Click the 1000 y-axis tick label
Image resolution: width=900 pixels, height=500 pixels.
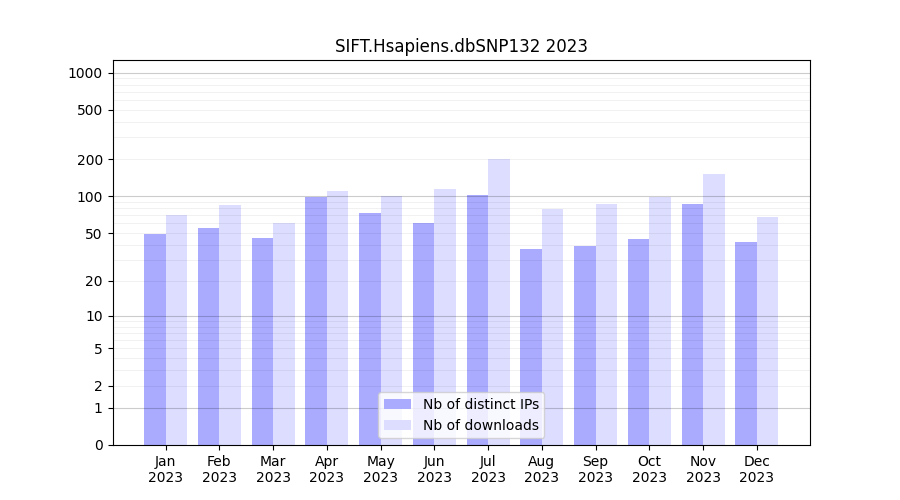(x=85, y=73)
